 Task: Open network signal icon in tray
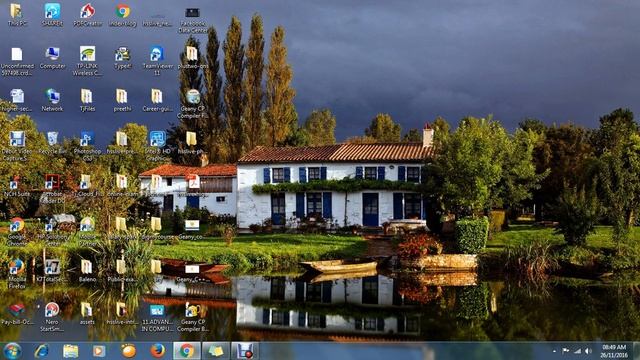click(577, 351)
